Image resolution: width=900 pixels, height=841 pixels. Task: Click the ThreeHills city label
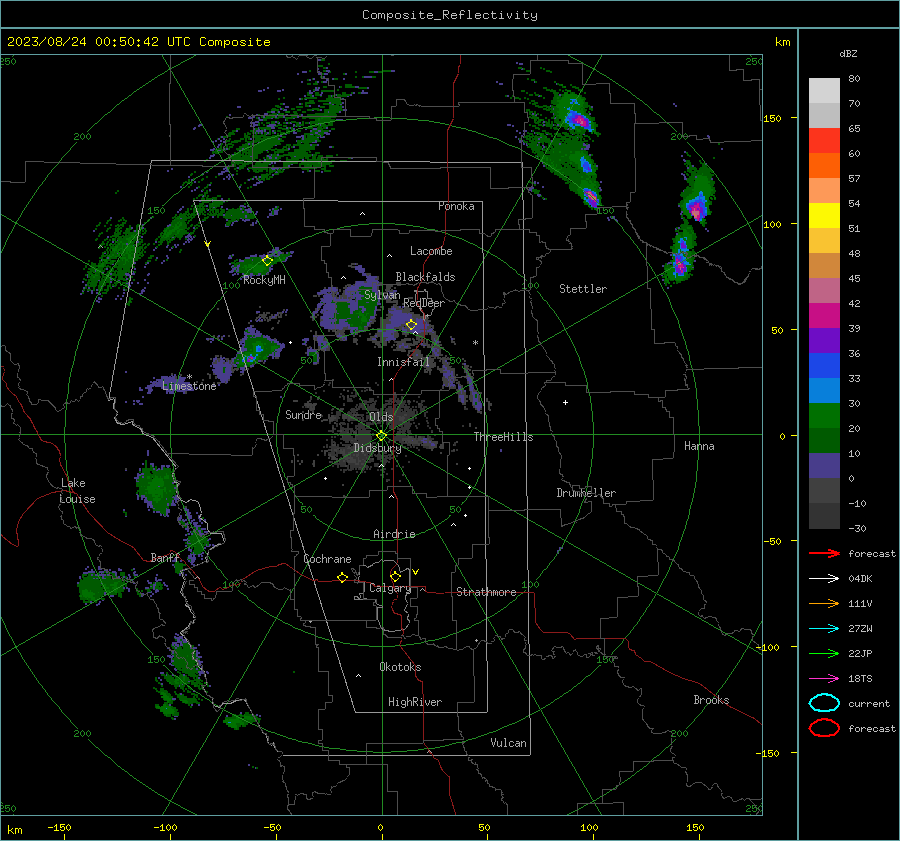pos(503,437)
